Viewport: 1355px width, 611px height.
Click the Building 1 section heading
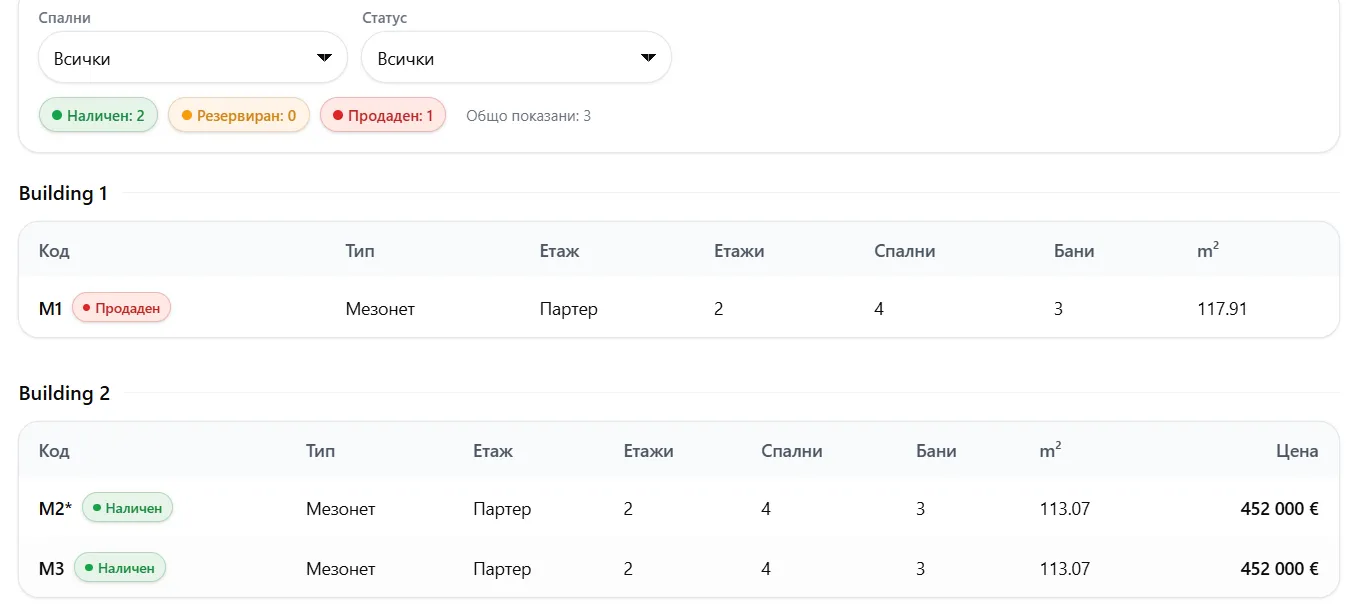tap(63, 193)
